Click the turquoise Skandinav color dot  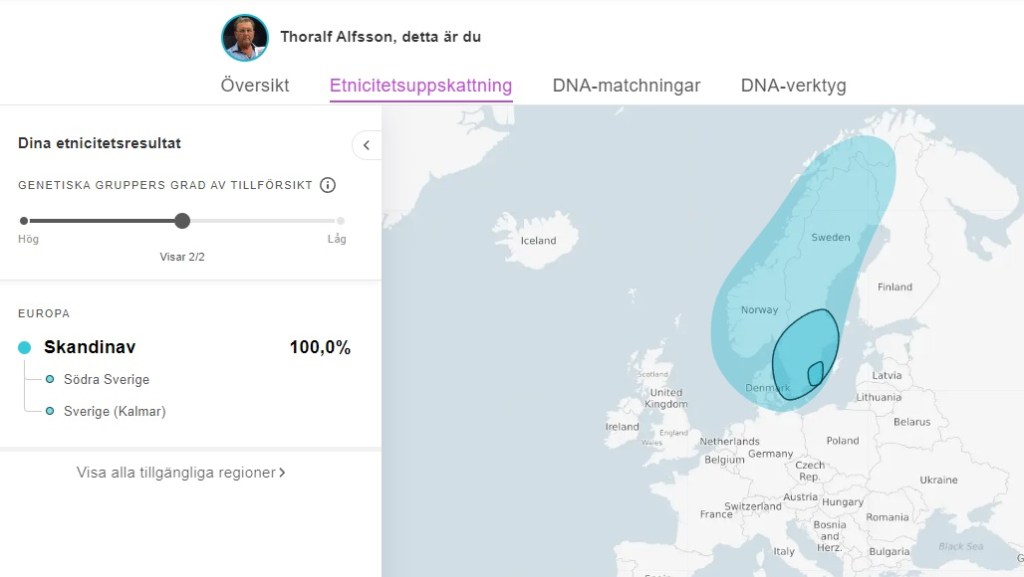25,348
